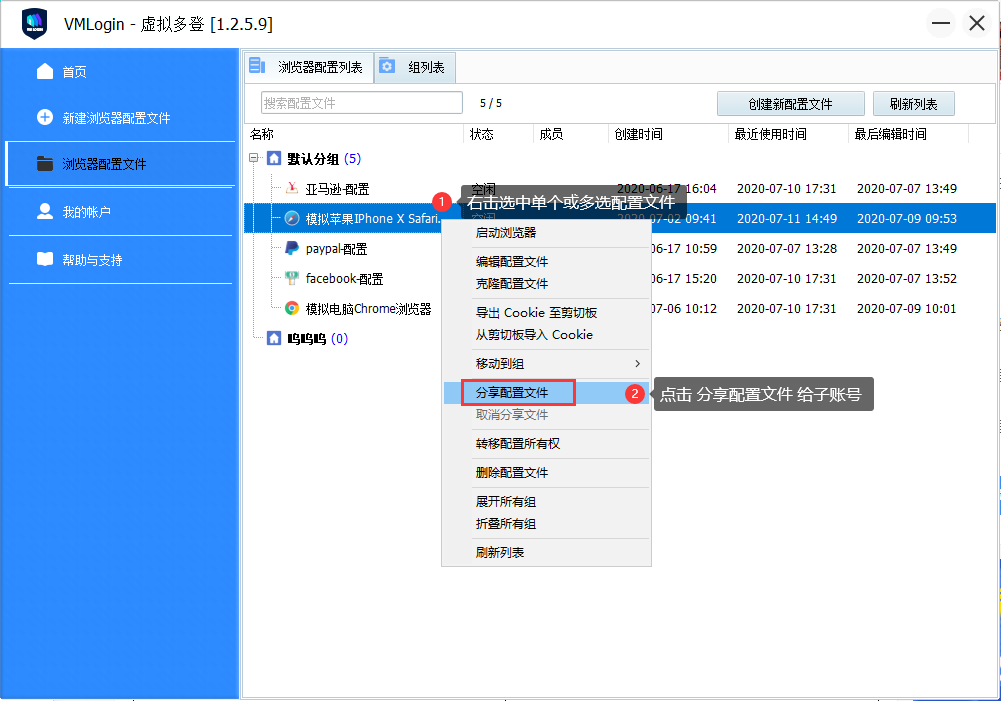Click the plus icon for new browser profile
The image size is (1001, 701).
pos(45,117)
